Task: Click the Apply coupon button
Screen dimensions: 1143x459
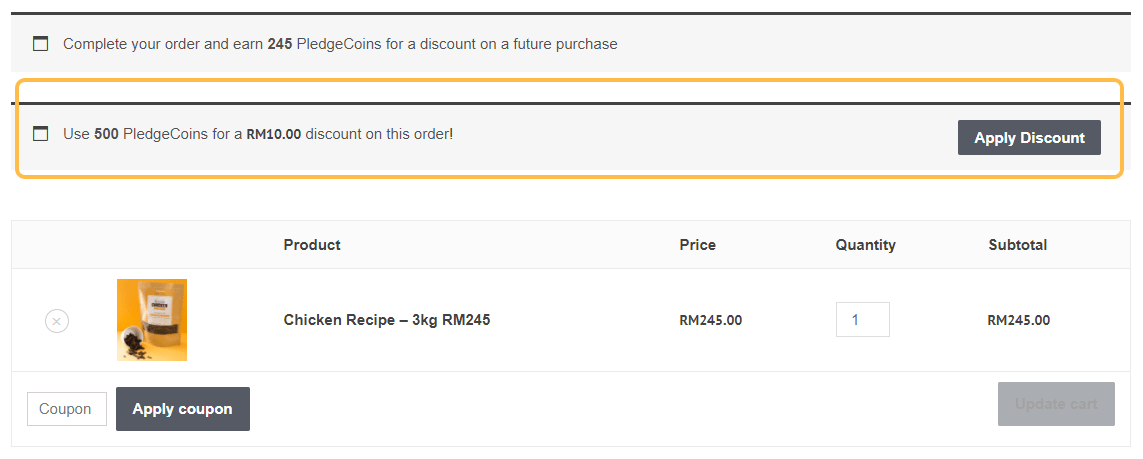Action: pyautogui.click(x=182, y=409)
